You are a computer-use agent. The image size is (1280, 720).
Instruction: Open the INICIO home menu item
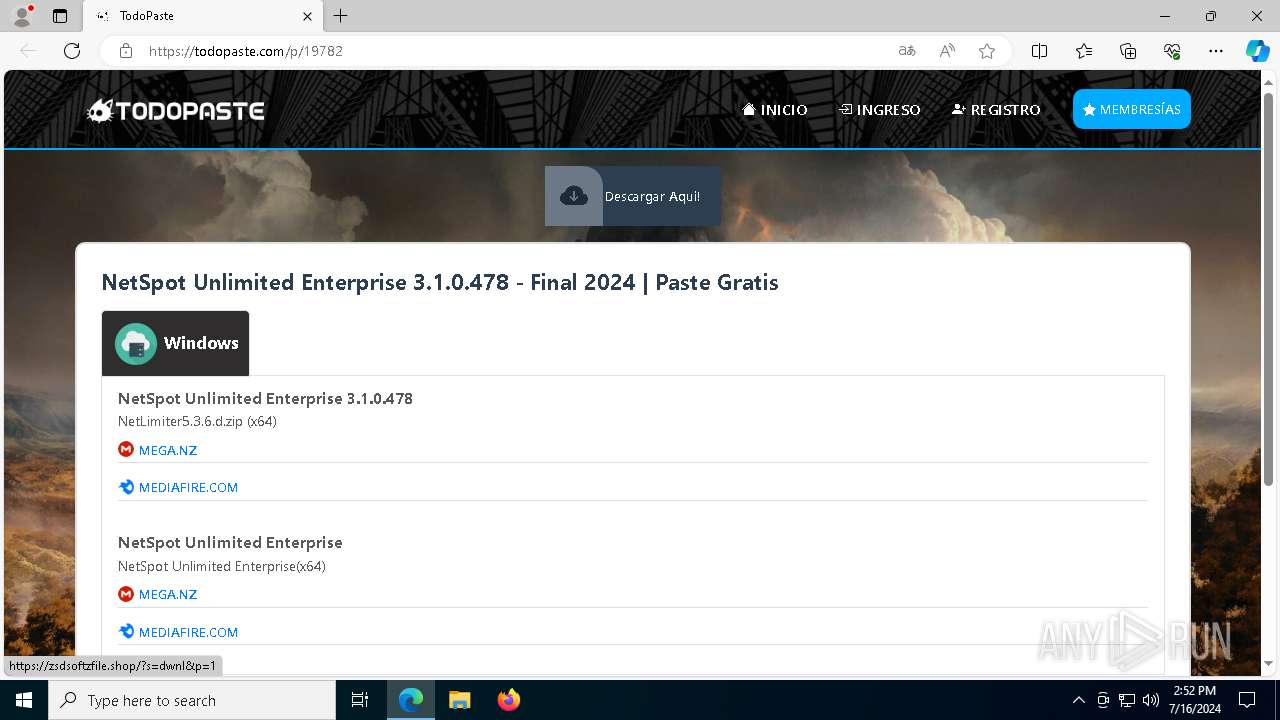775,110
